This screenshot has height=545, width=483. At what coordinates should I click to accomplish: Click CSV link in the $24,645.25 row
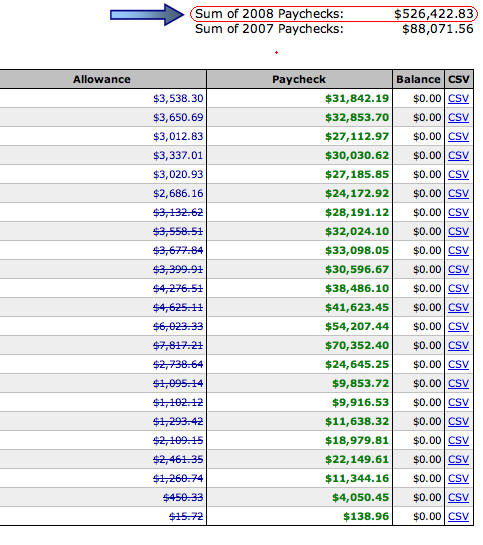click(458, 365)
